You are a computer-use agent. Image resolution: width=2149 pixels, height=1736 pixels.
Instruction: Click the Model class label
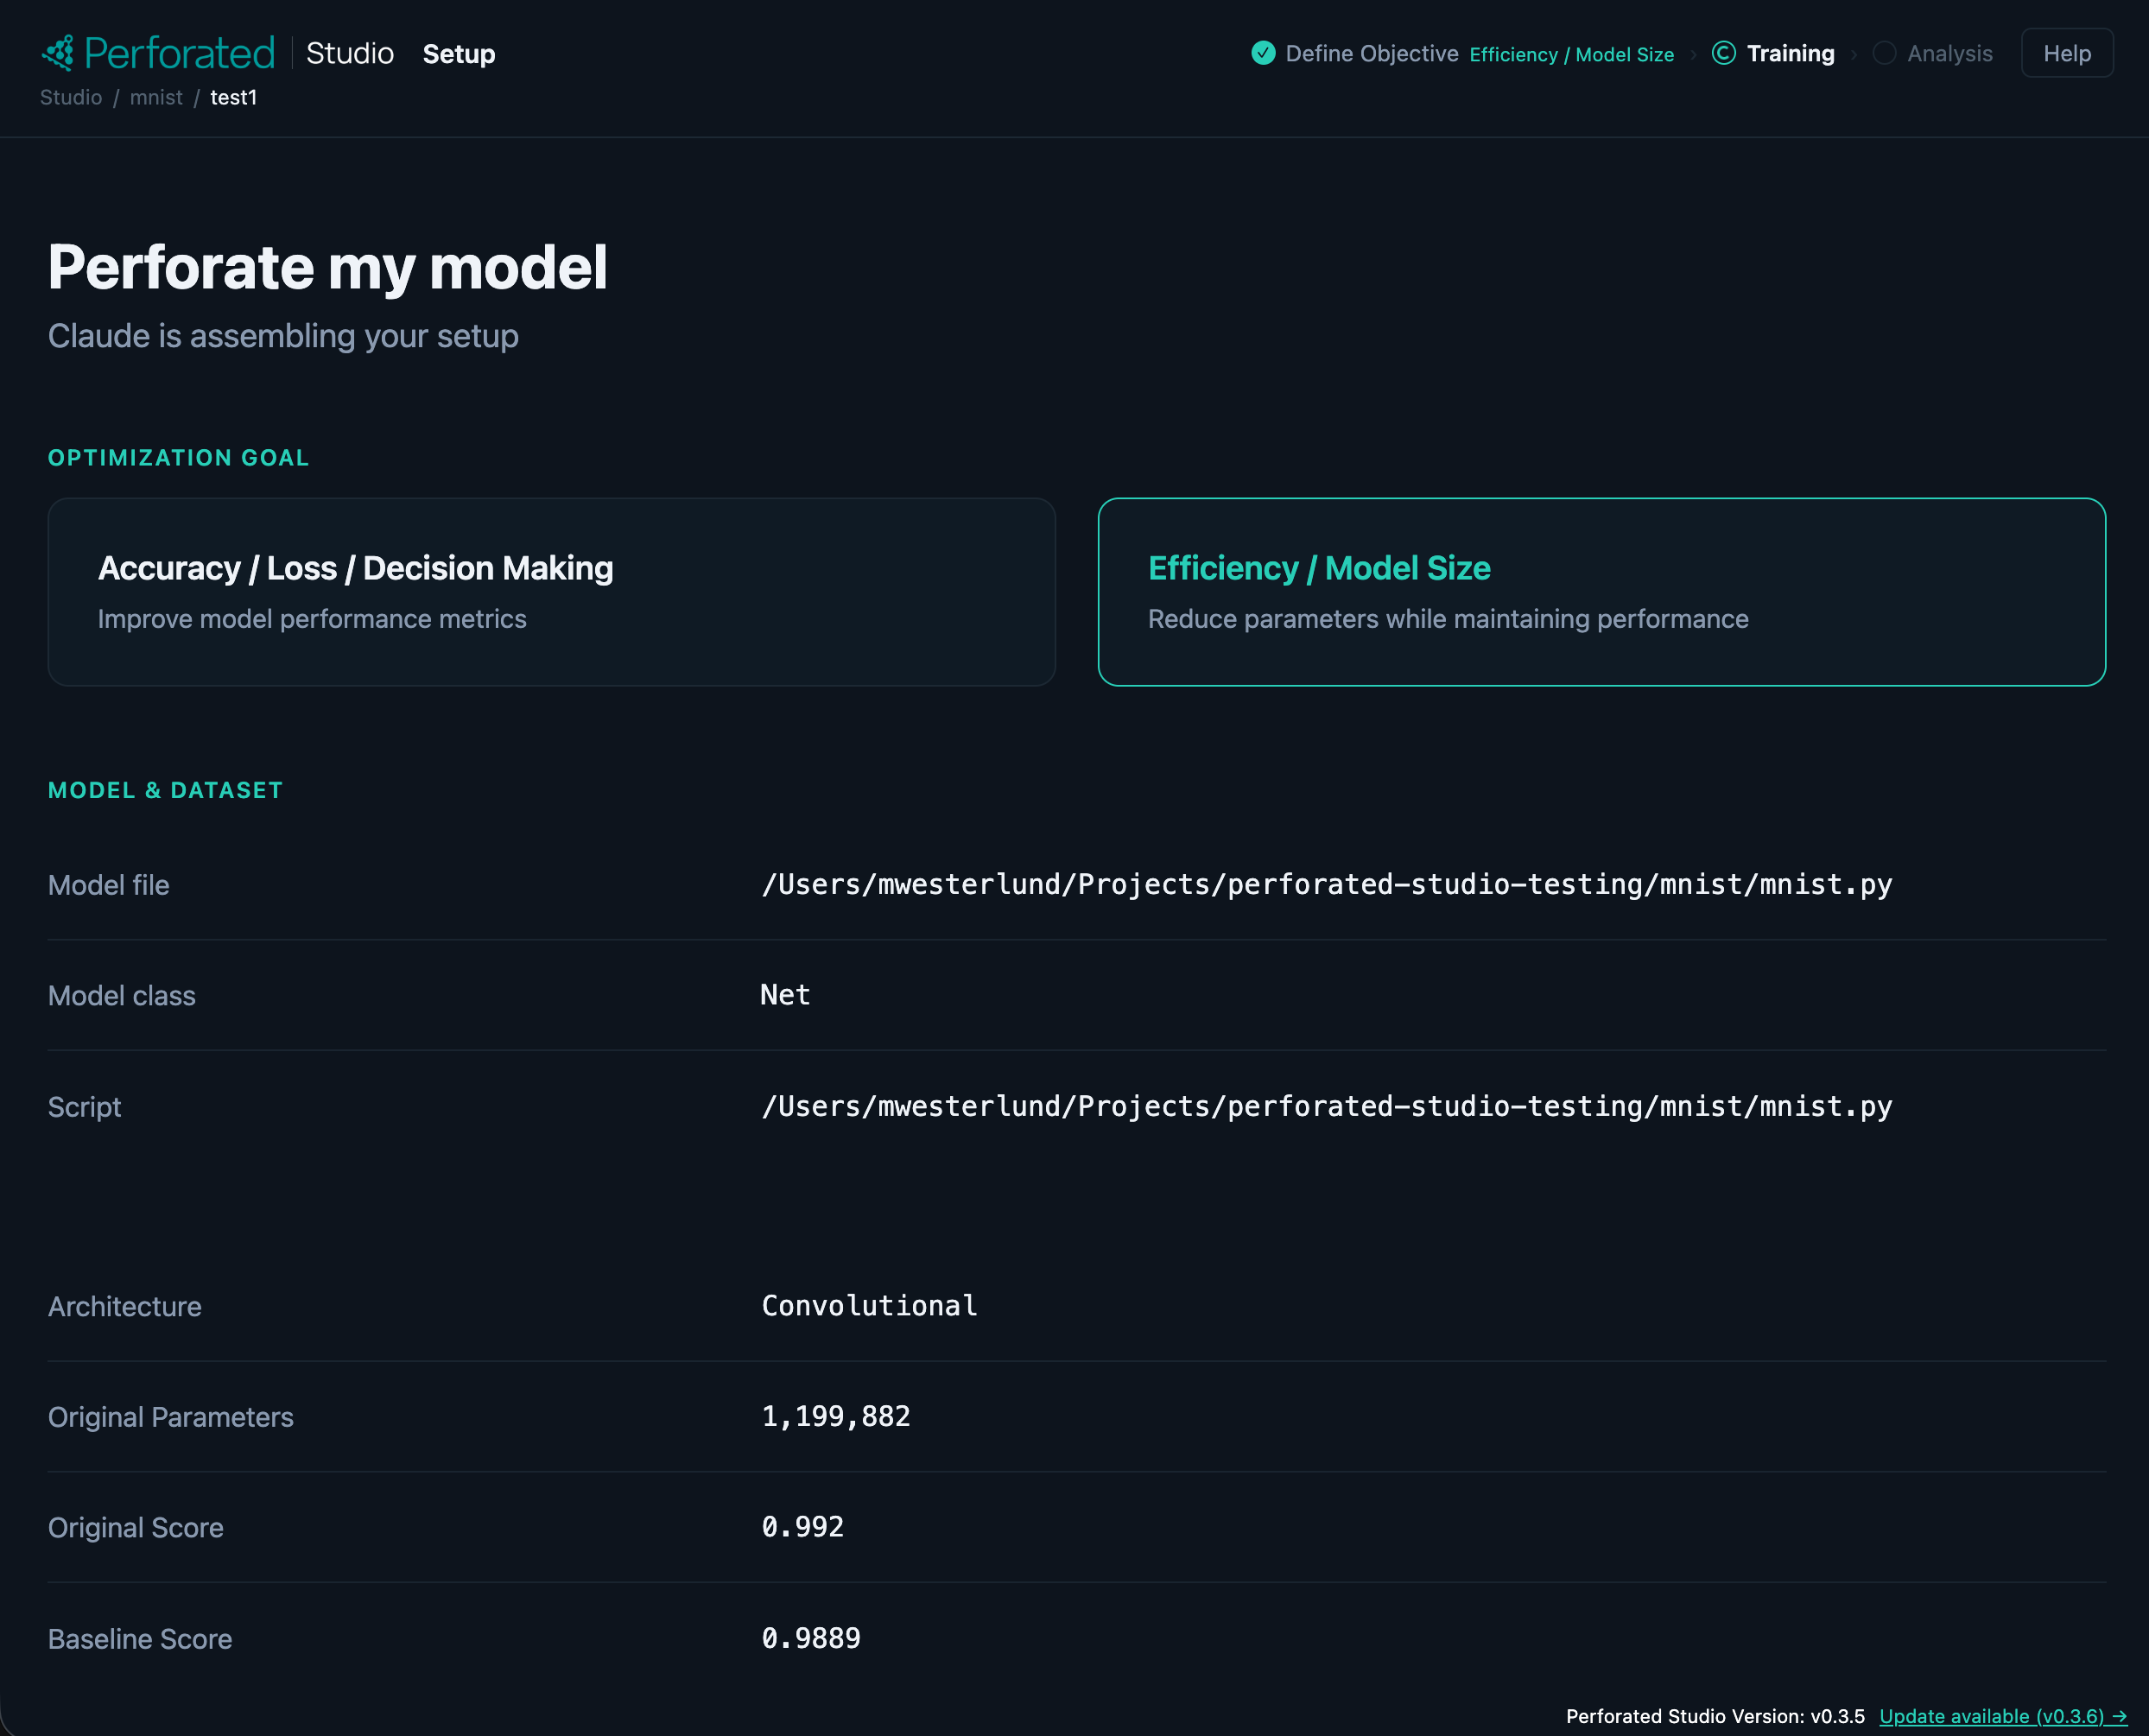tap(122, 996)
